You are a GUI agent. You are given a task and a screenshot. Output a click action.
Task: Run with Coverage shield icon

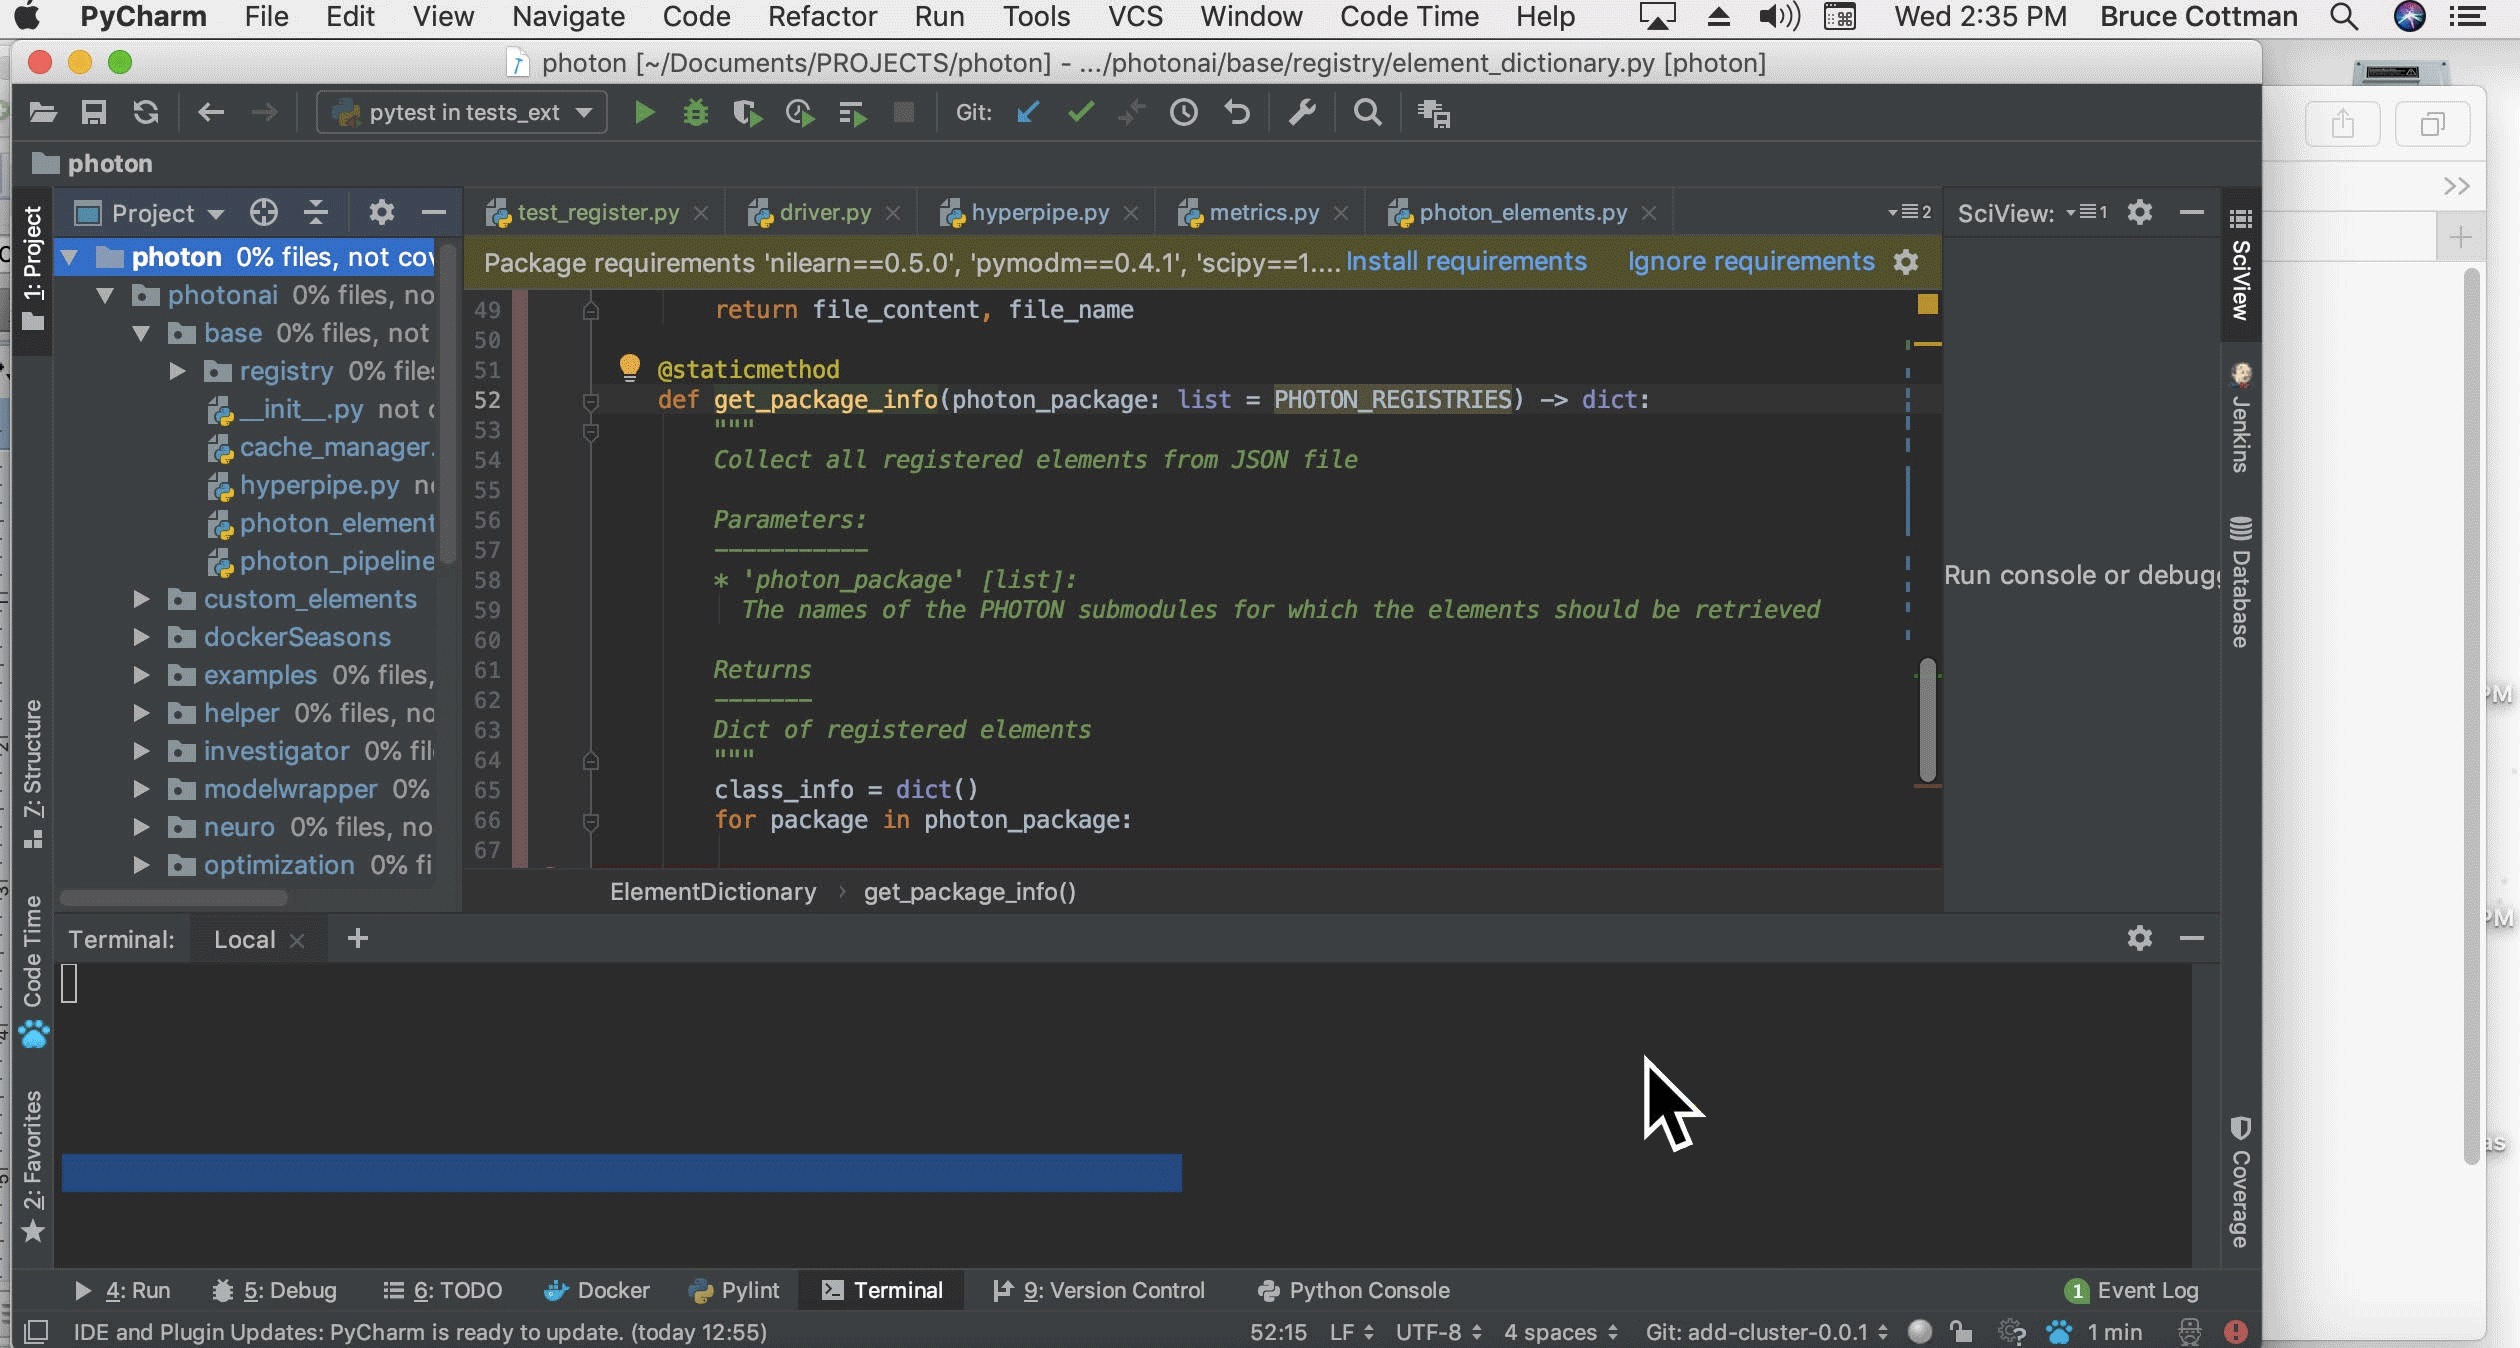[x=746, y=113]
